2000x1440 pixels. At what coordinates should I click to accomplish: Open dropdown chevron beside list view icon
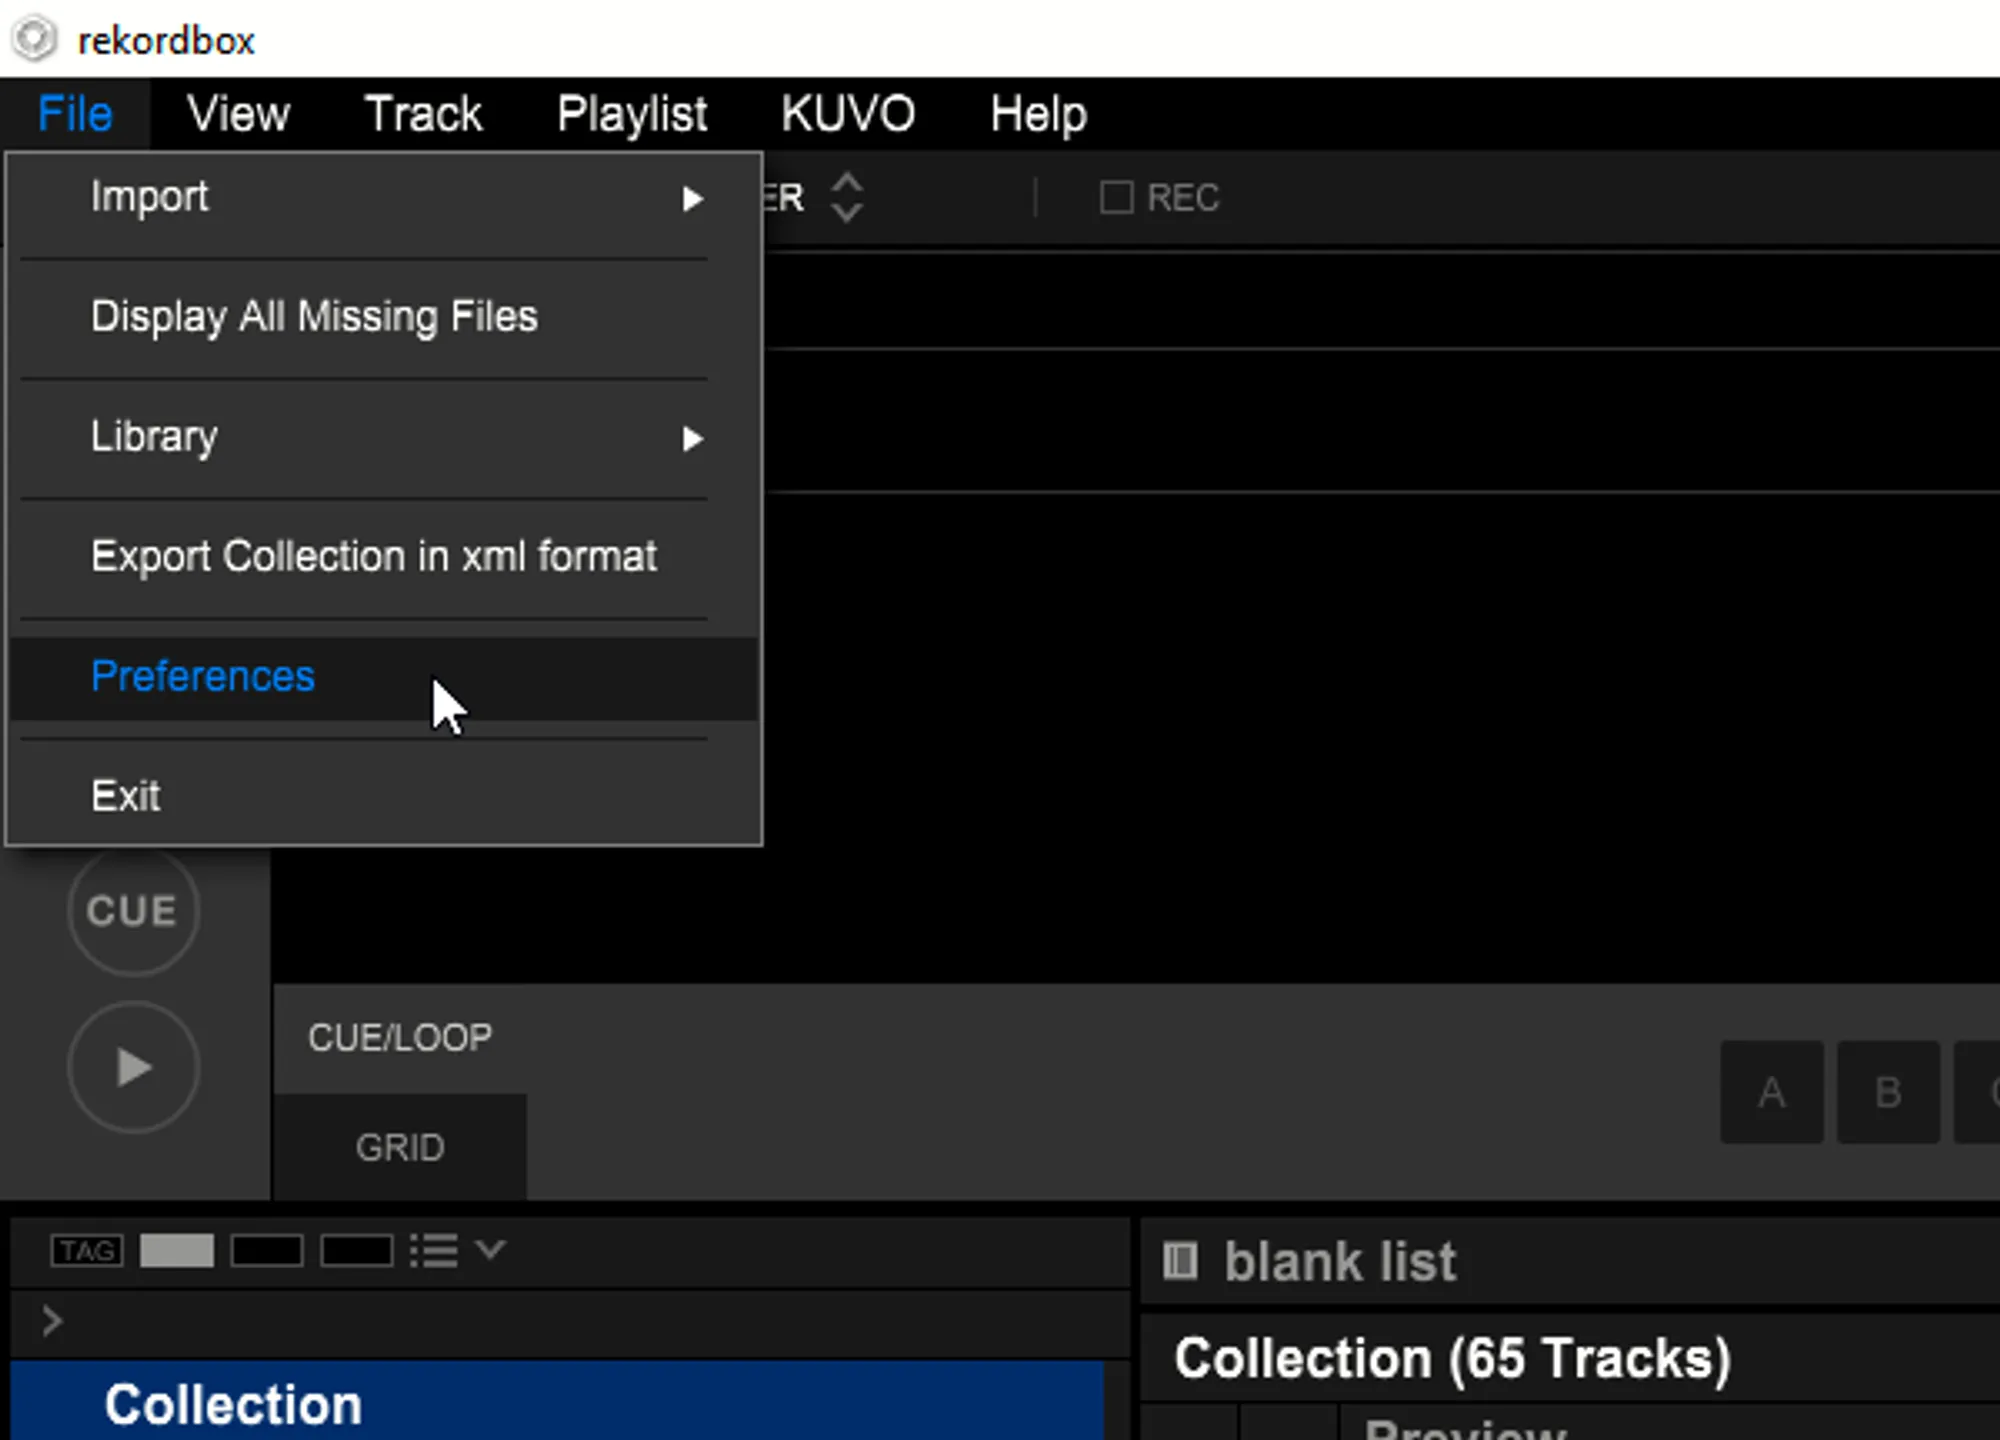coord(490,1249)
